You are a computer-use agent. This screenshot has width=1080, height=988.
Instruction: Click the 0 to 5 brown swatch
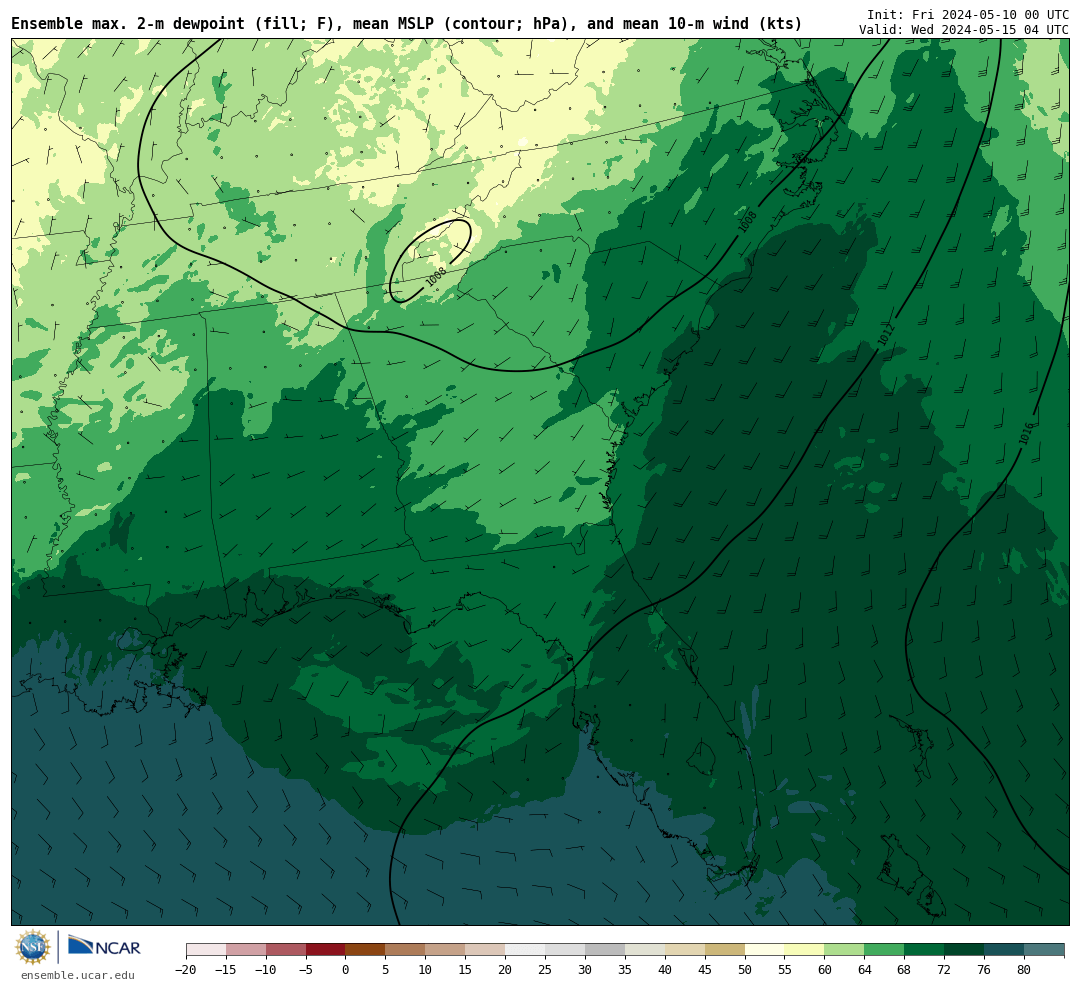(366, 950)
